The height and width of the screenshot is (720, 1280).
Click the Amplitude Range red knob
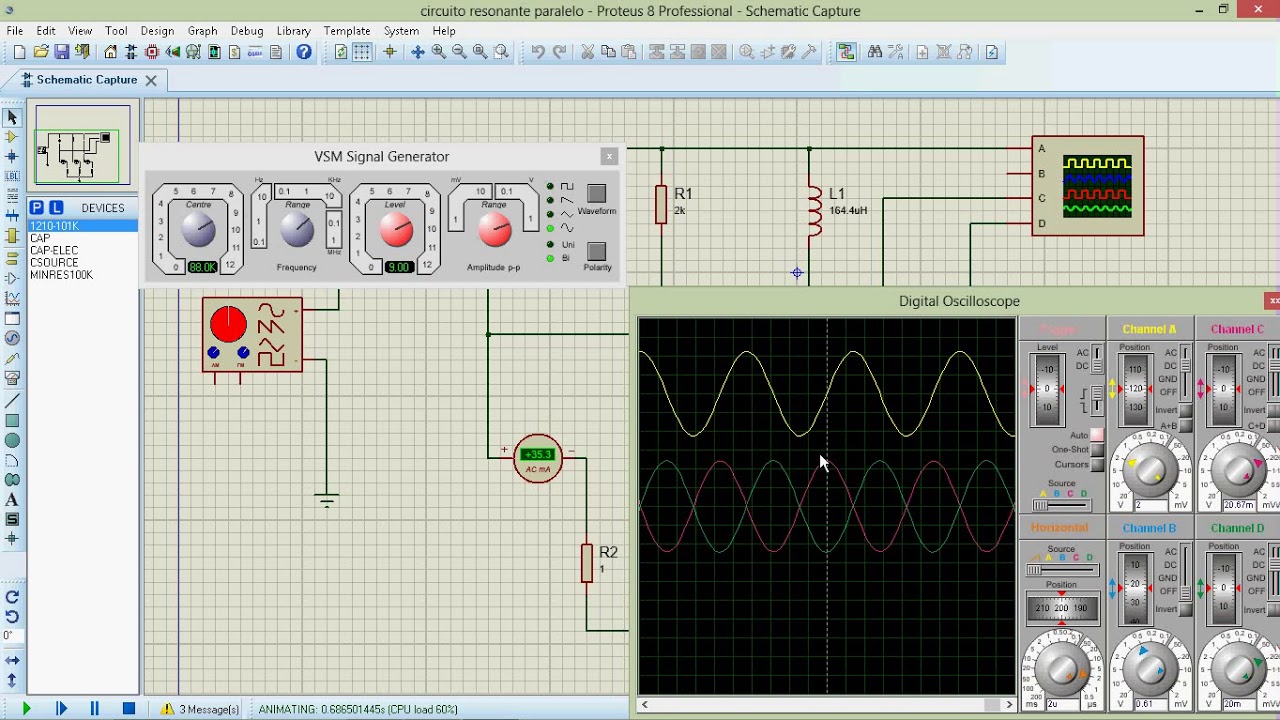[494, 230]
